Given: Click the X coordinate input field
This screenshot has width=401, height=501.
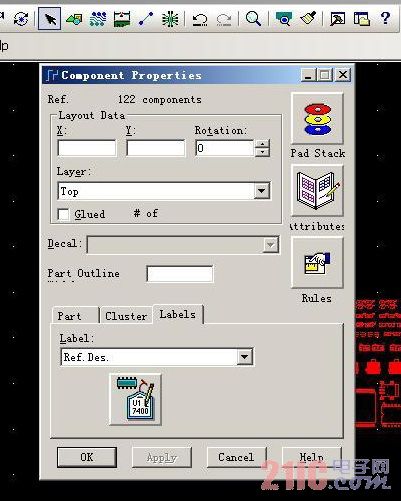Looking at the screenshot, I should point(87,148).
